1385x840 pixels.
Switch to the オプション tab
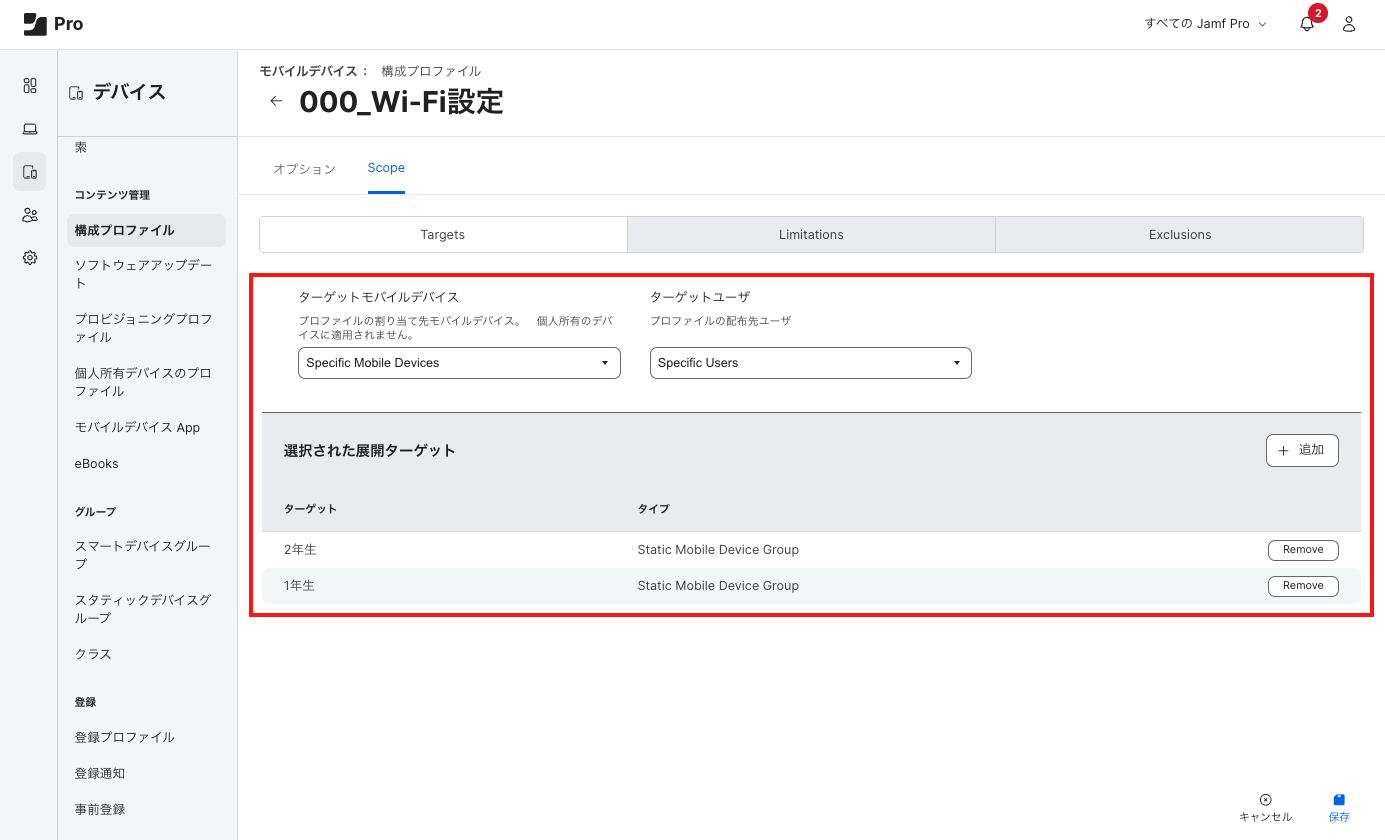pos(304,168)
